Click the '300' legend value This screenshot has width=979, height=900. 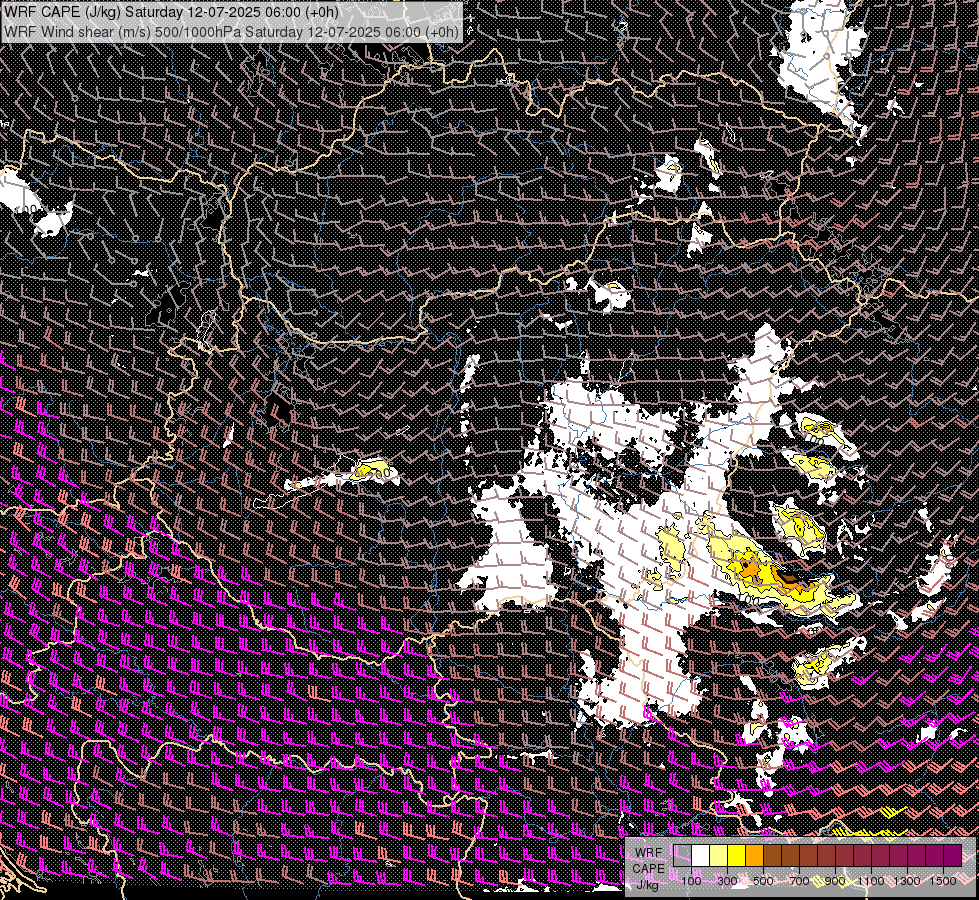(x=727, y=881)
